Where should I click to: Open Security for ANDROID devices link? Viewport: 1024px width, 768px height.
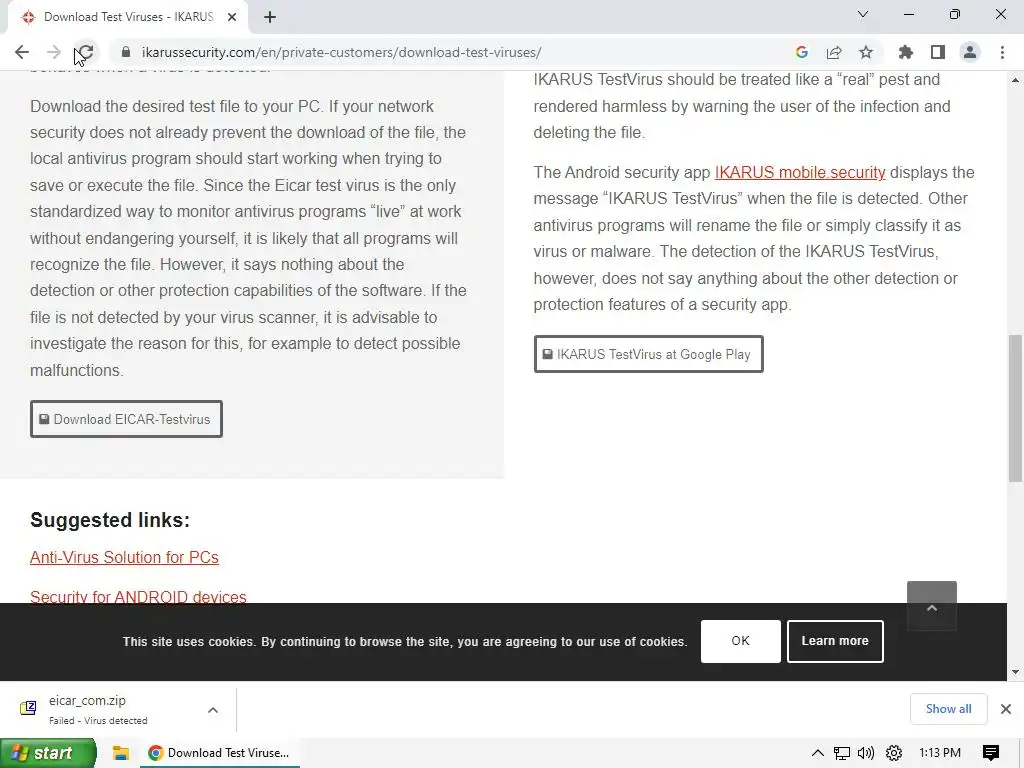click(x=138, y=597)
